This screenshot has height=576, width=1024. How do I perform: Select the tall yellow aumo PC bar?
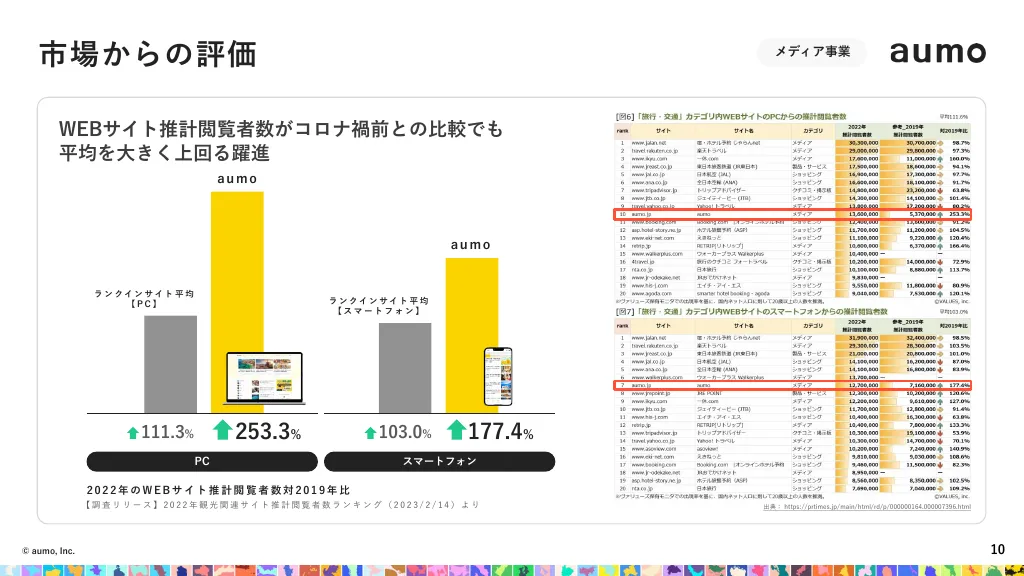coord(237,302)
